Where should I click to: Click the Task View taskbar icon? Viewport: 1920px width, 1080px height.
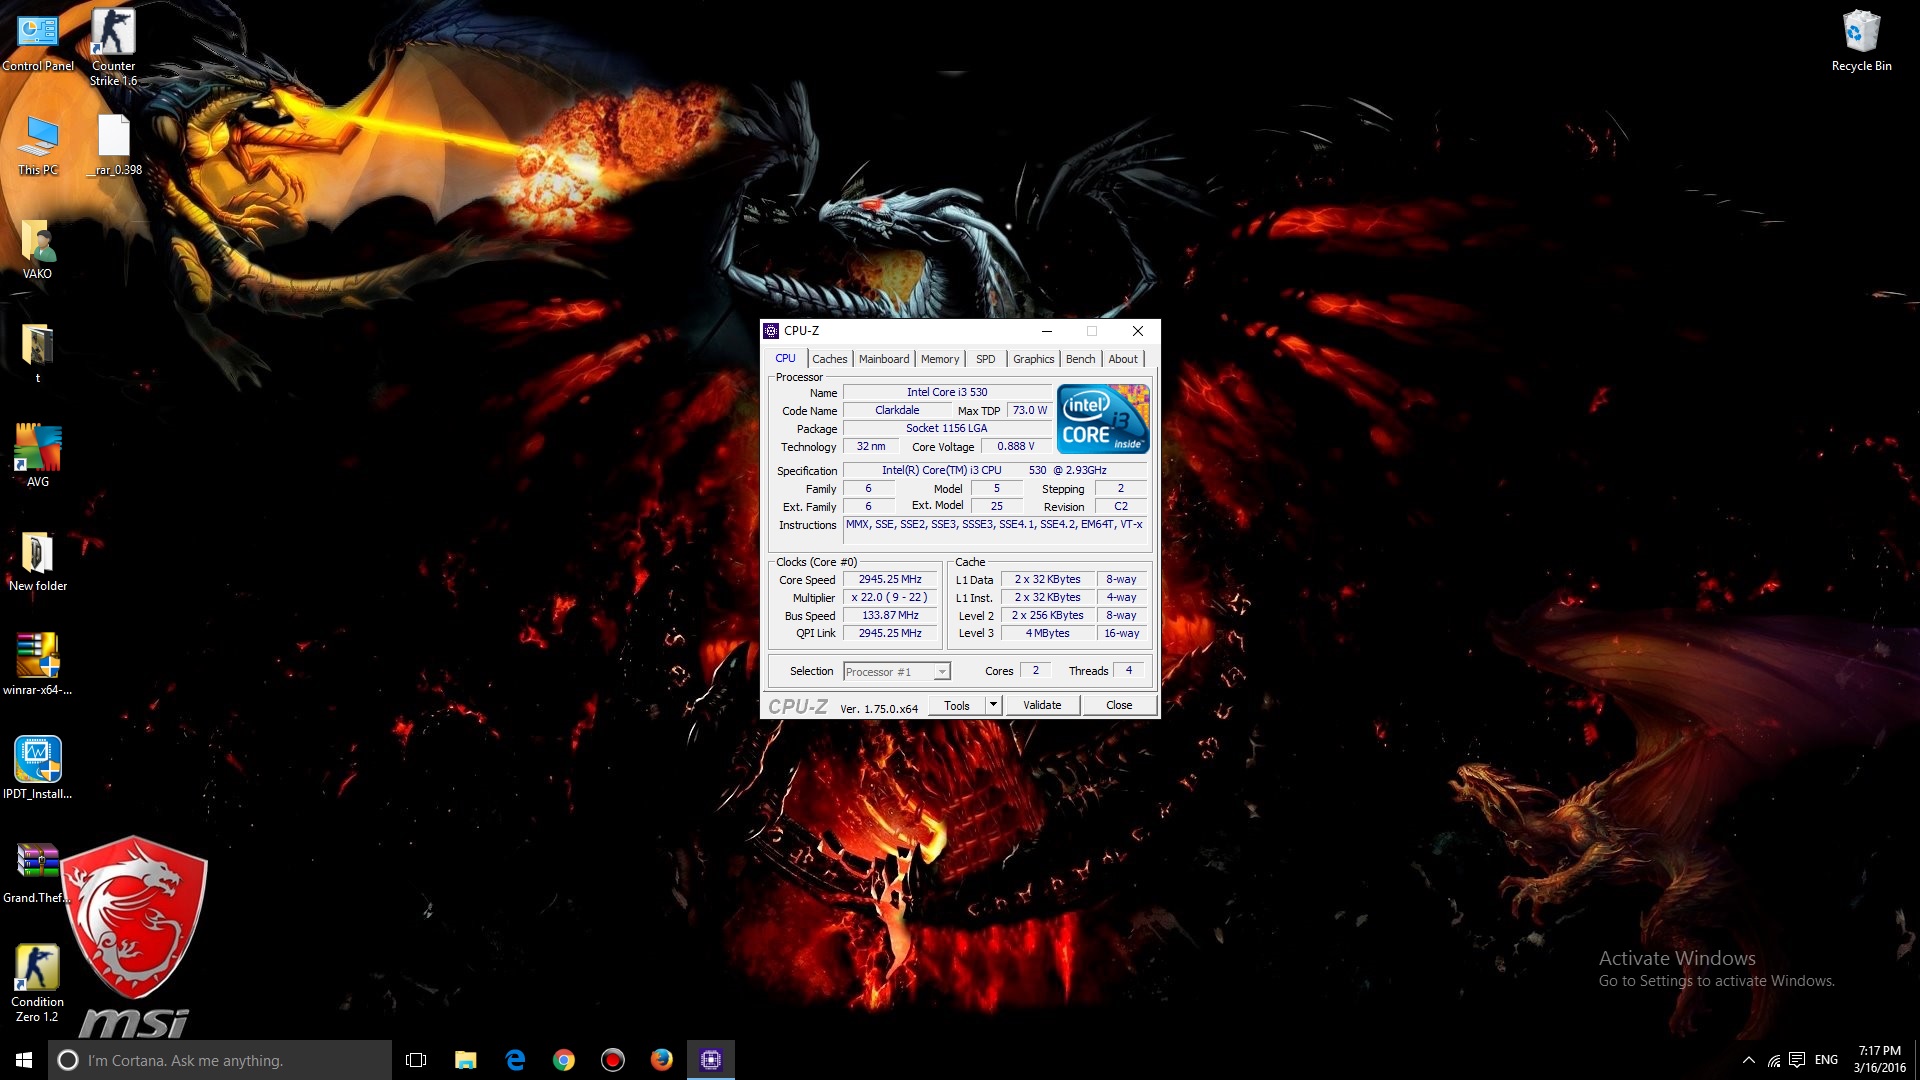click(416, 1060)
